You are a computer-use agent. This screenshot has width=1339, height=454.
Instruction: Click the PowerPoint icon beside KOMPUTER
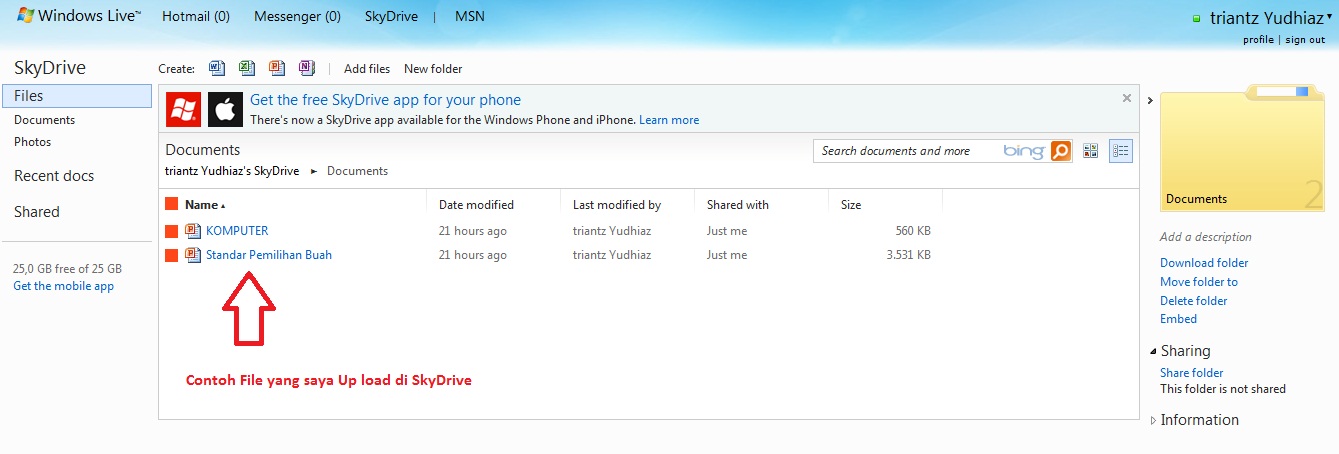tap(193, 231)
